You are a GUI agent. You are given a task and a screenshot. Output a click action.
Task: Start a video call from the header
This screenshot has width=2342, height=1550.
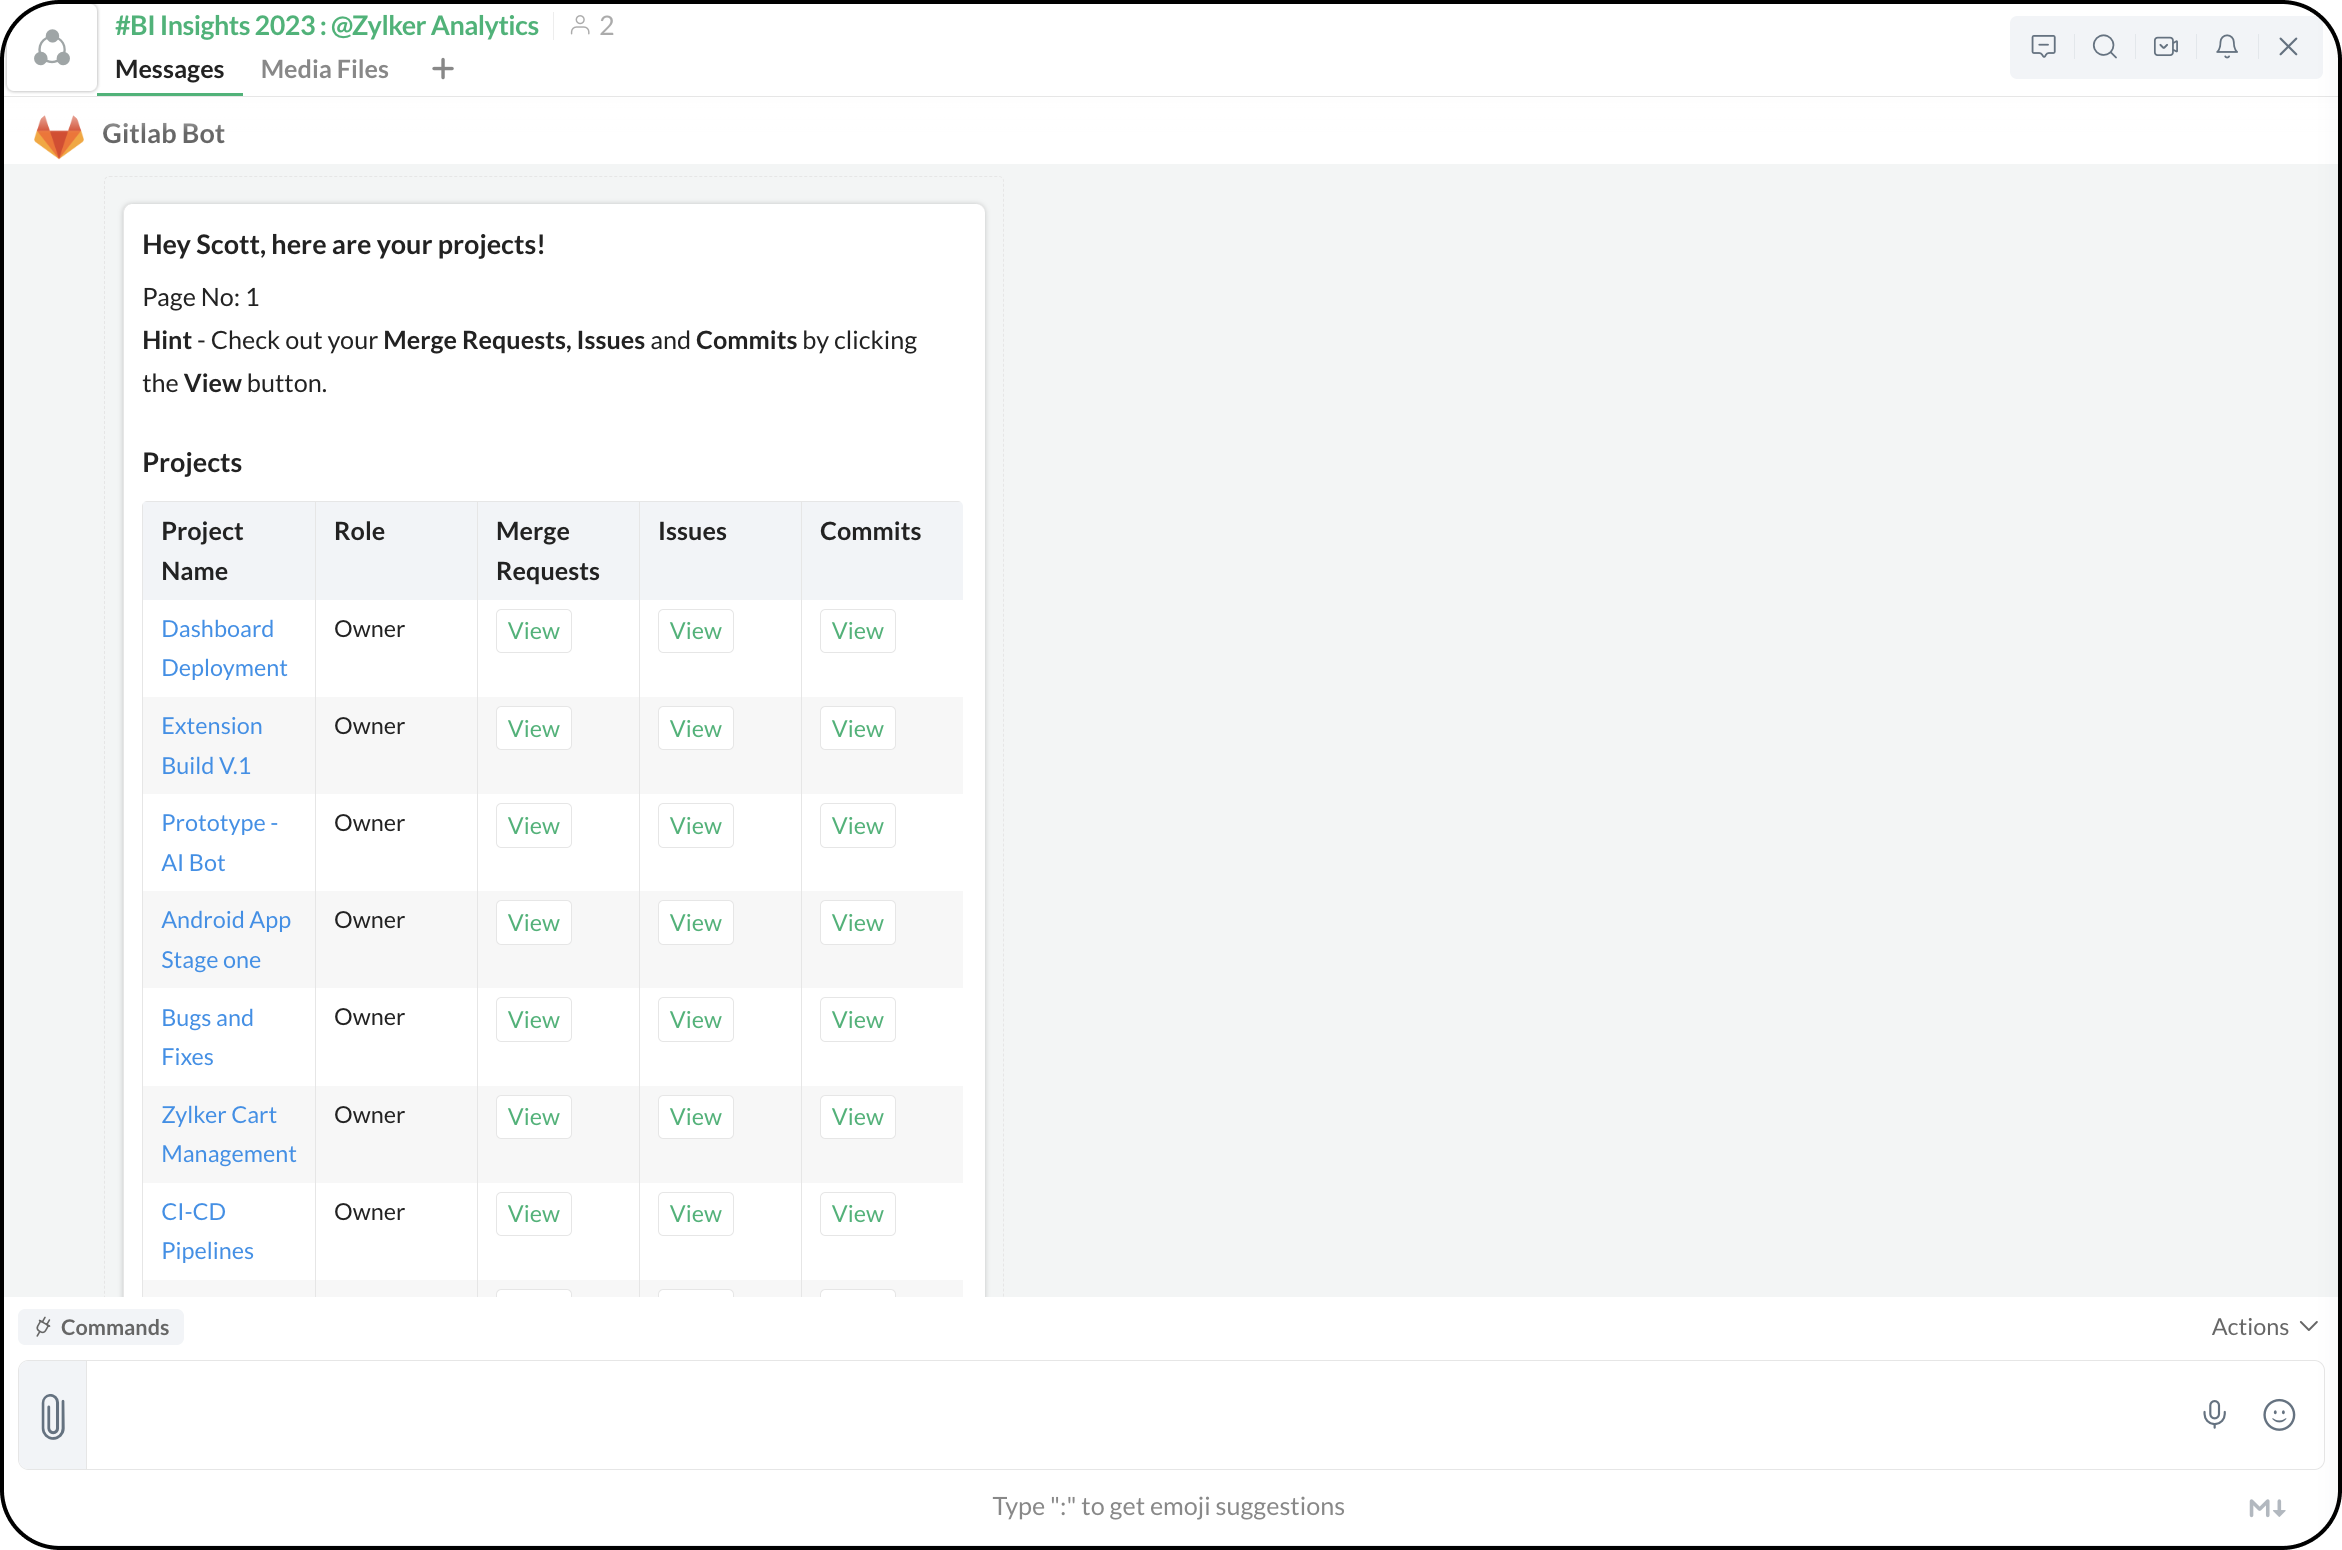click(x=2166, y=46)
